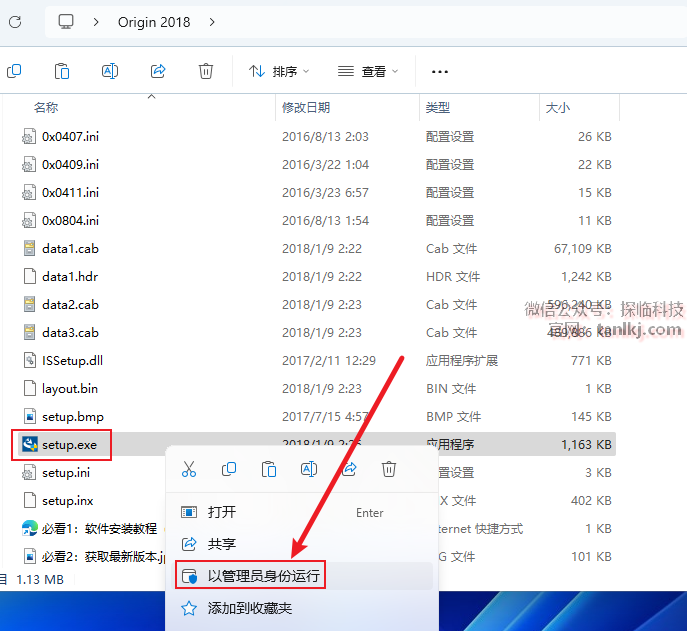Click the toolbar Paste icon
The height and width of the screenshot is (631, 687).
tap(62, 71)
